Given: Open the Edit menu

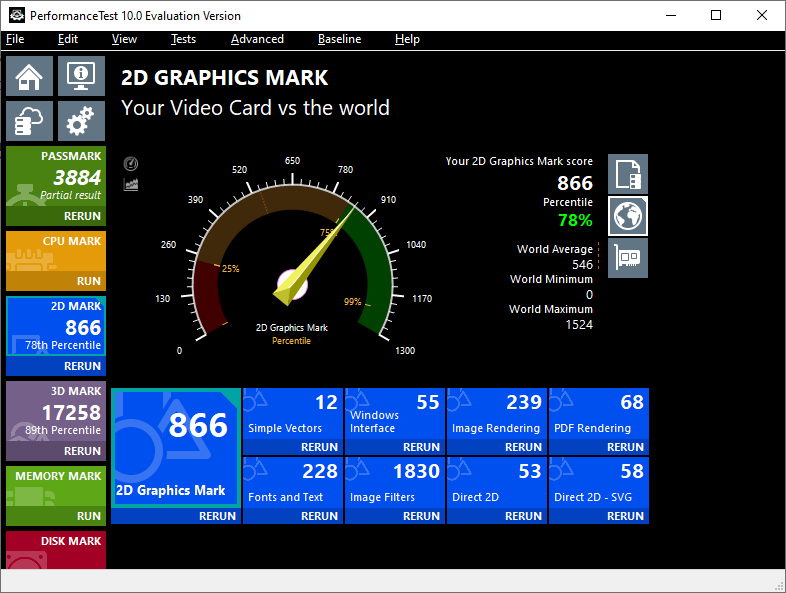Looking at the screenshot, I should click(x=68, y=39).
